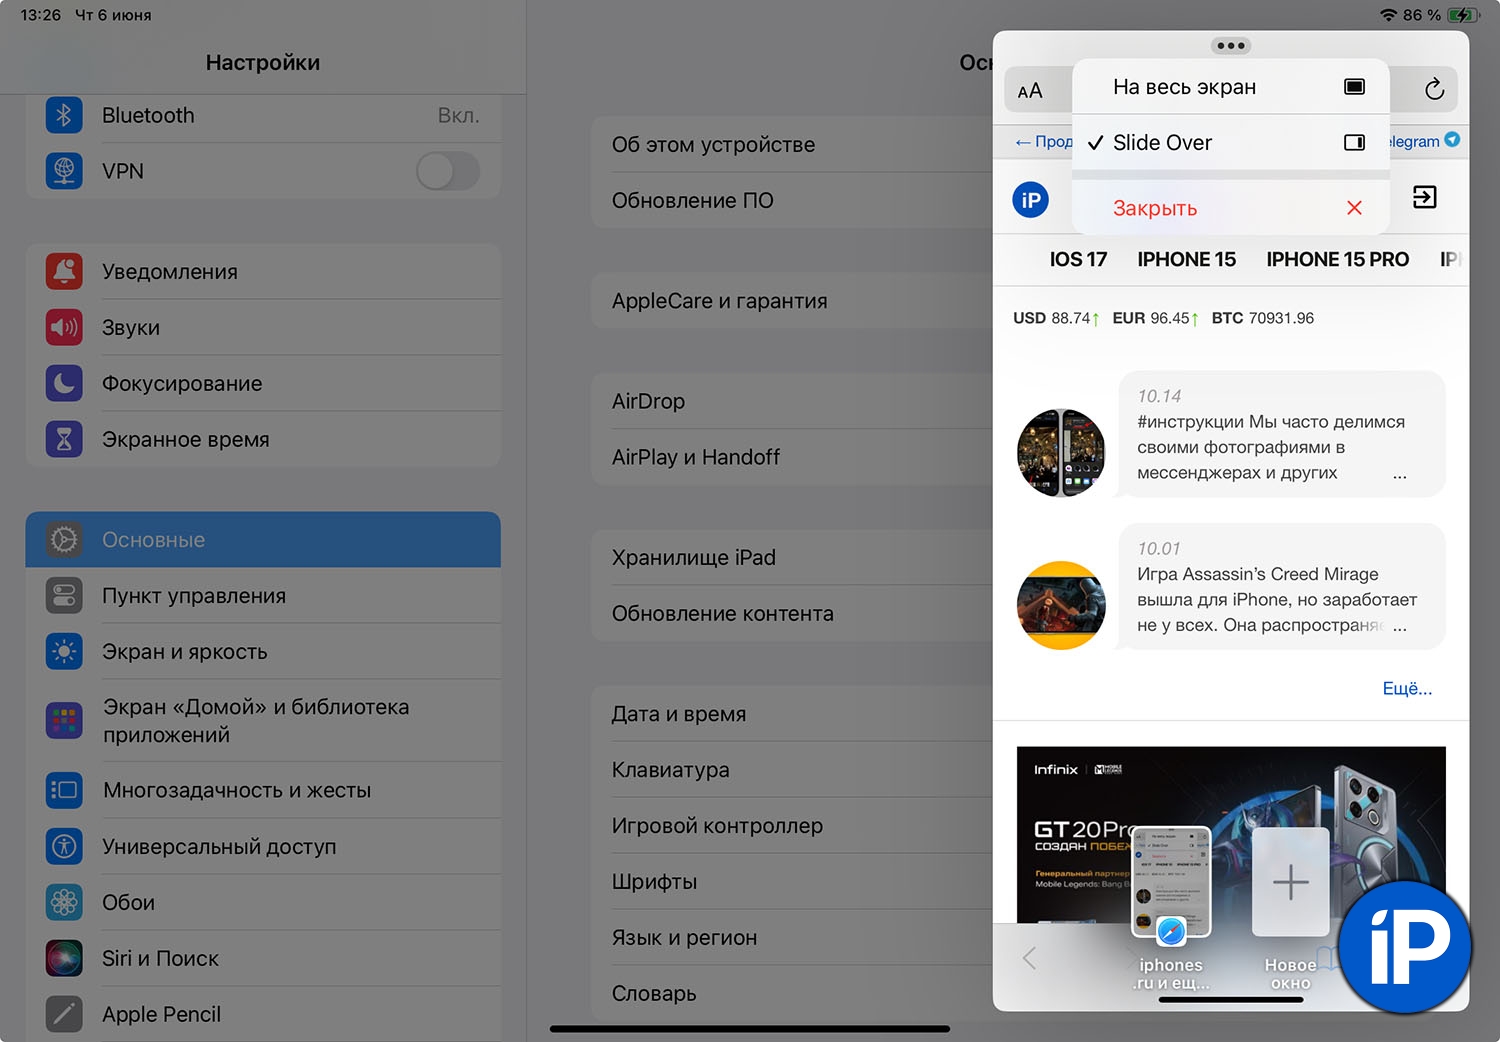The image size is (1500, 1042).
Task: Expand the Assassin's Creed article via its ellipsis
Action: [x=1399, y=627]
